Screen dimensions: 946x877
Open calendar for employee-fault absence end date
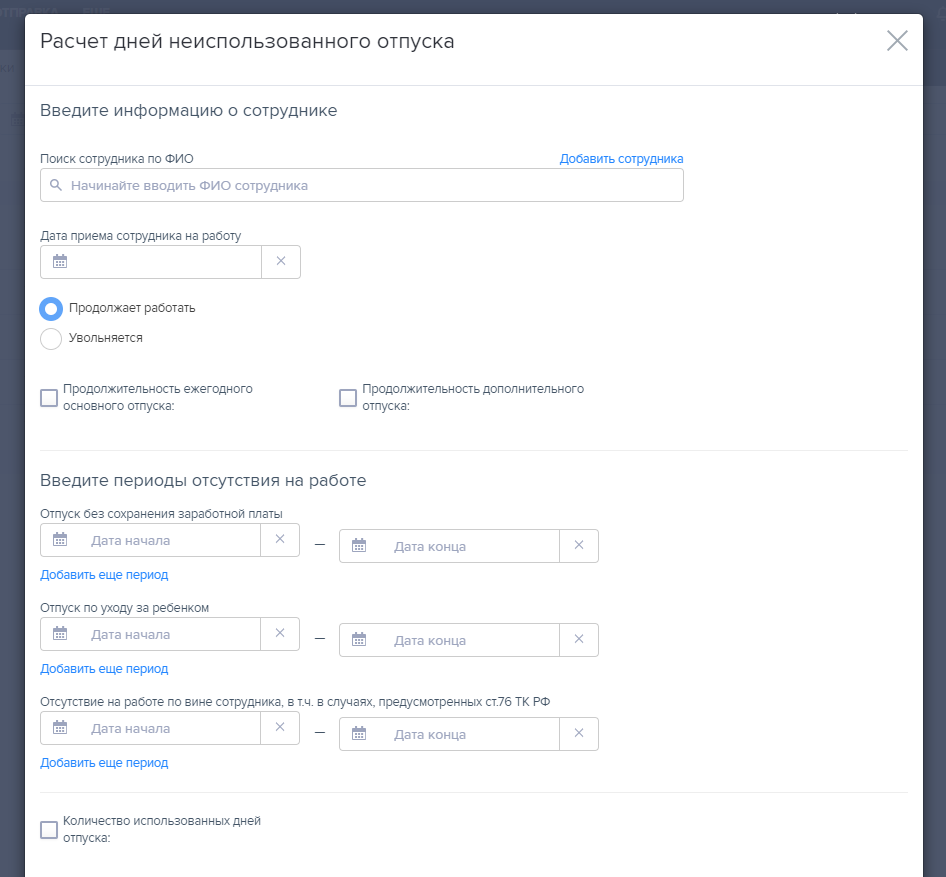[359, 734]
